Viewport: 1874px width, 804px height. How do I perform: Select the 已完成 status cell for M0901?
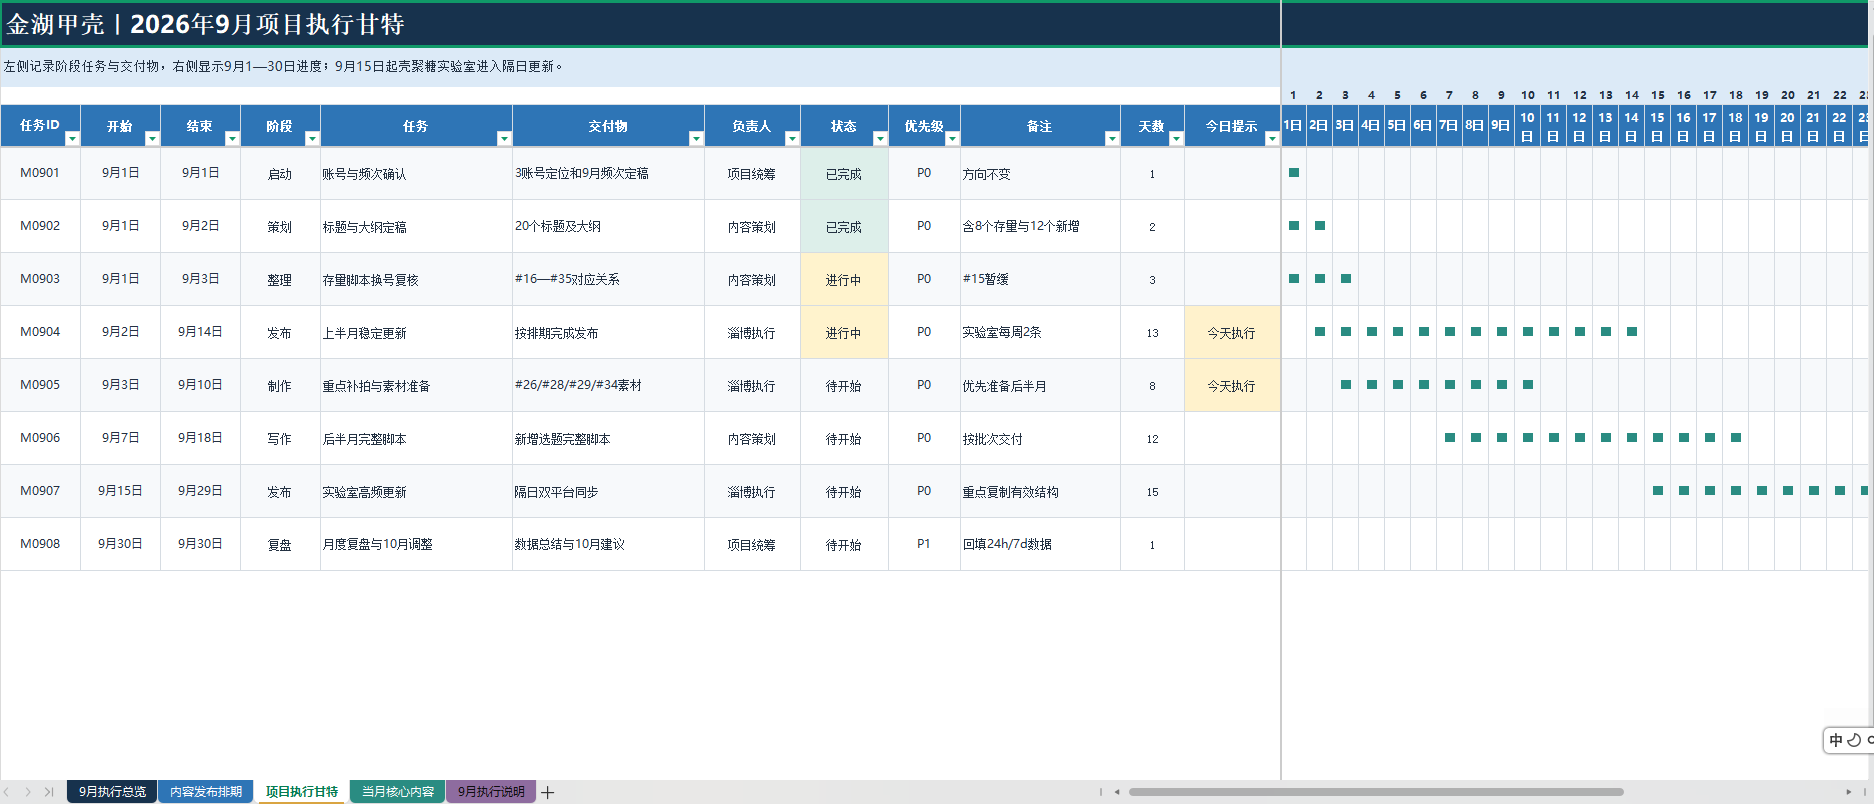pyautogui.click(x=844, y=173)
